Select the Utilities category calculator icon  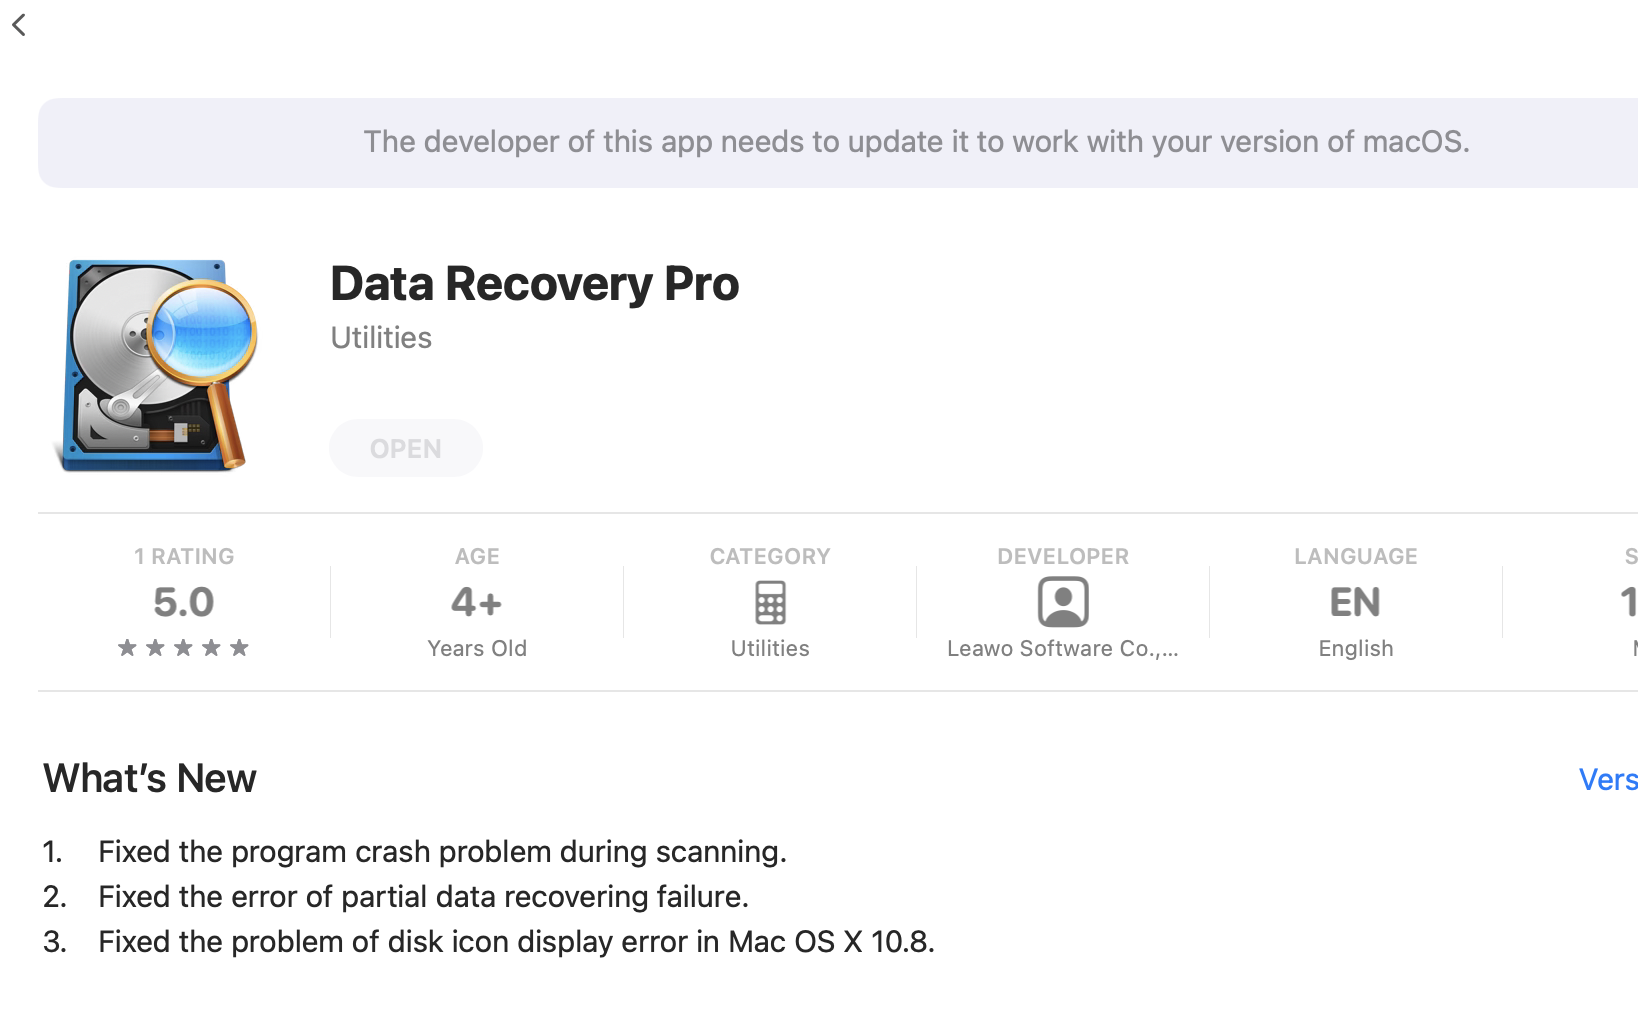(x=769, y=601)
